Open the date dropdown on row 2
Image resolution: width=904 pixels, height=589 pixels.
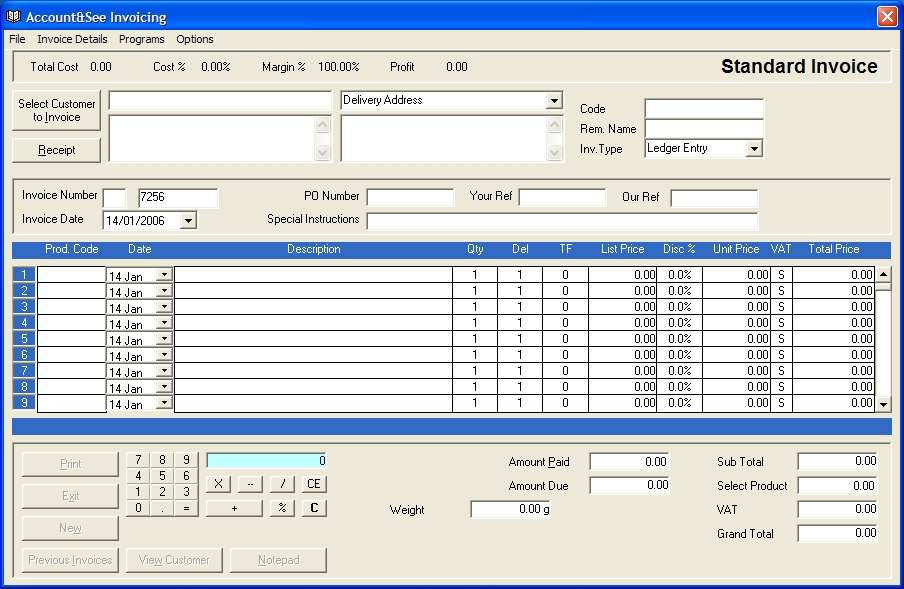[164, 290]
